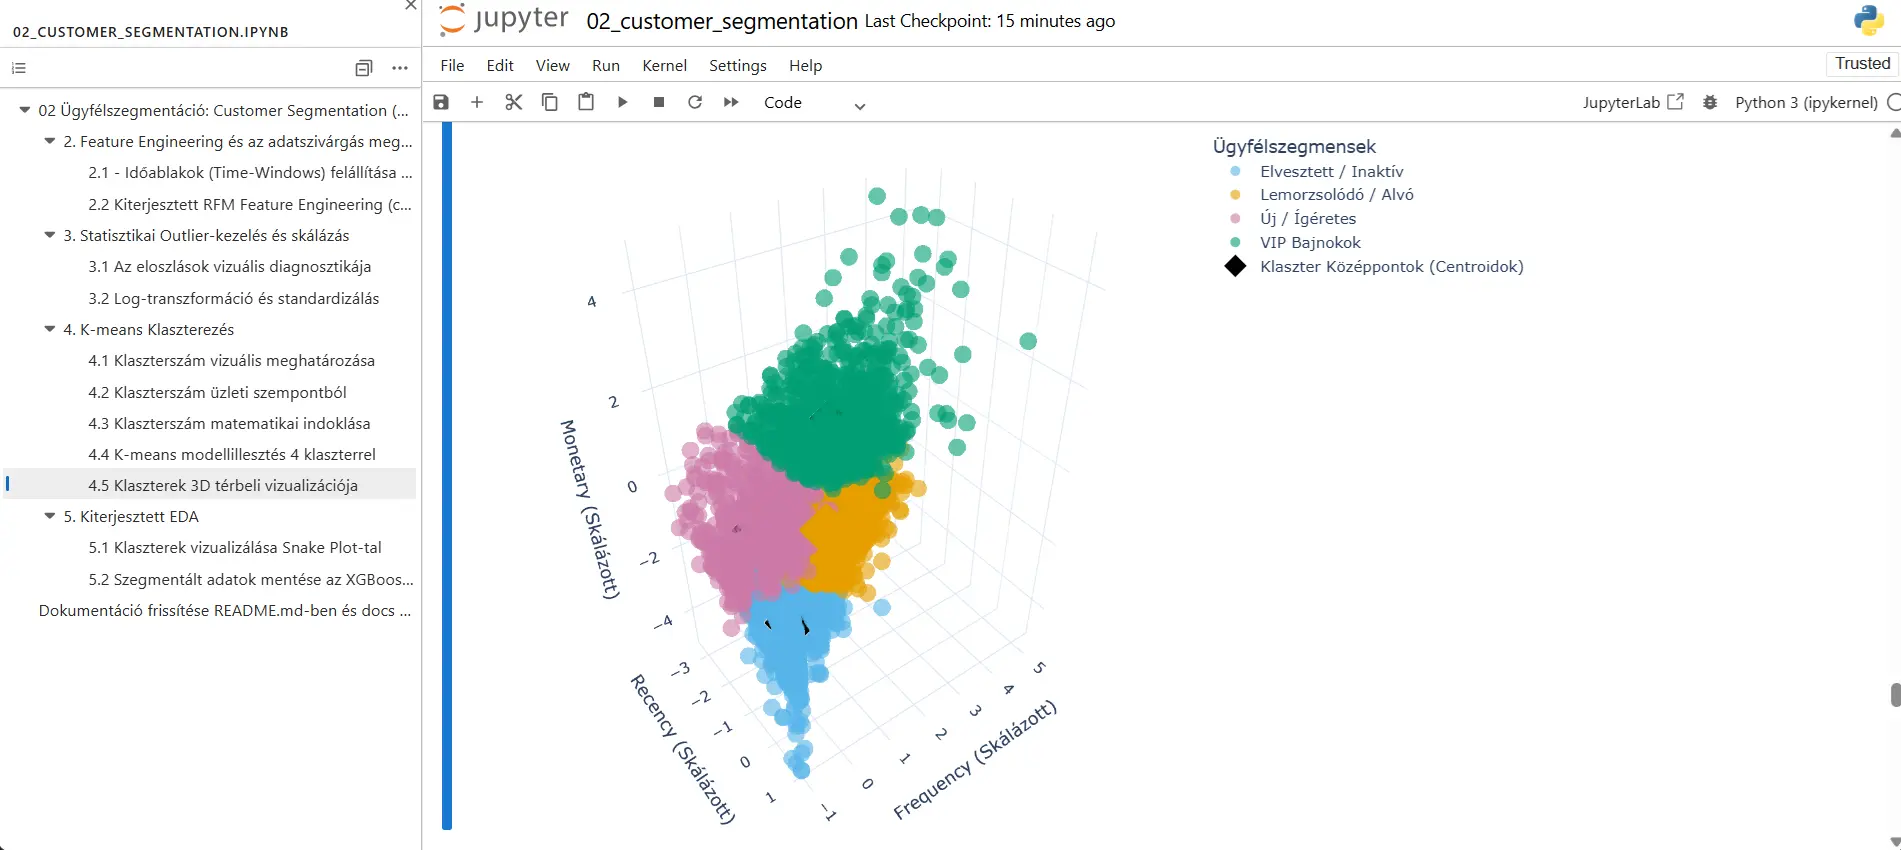
Task: Collapse the 02 Ügyfélszegmentáció root heading
Action: pyautogui.click(x=25, y=110)
